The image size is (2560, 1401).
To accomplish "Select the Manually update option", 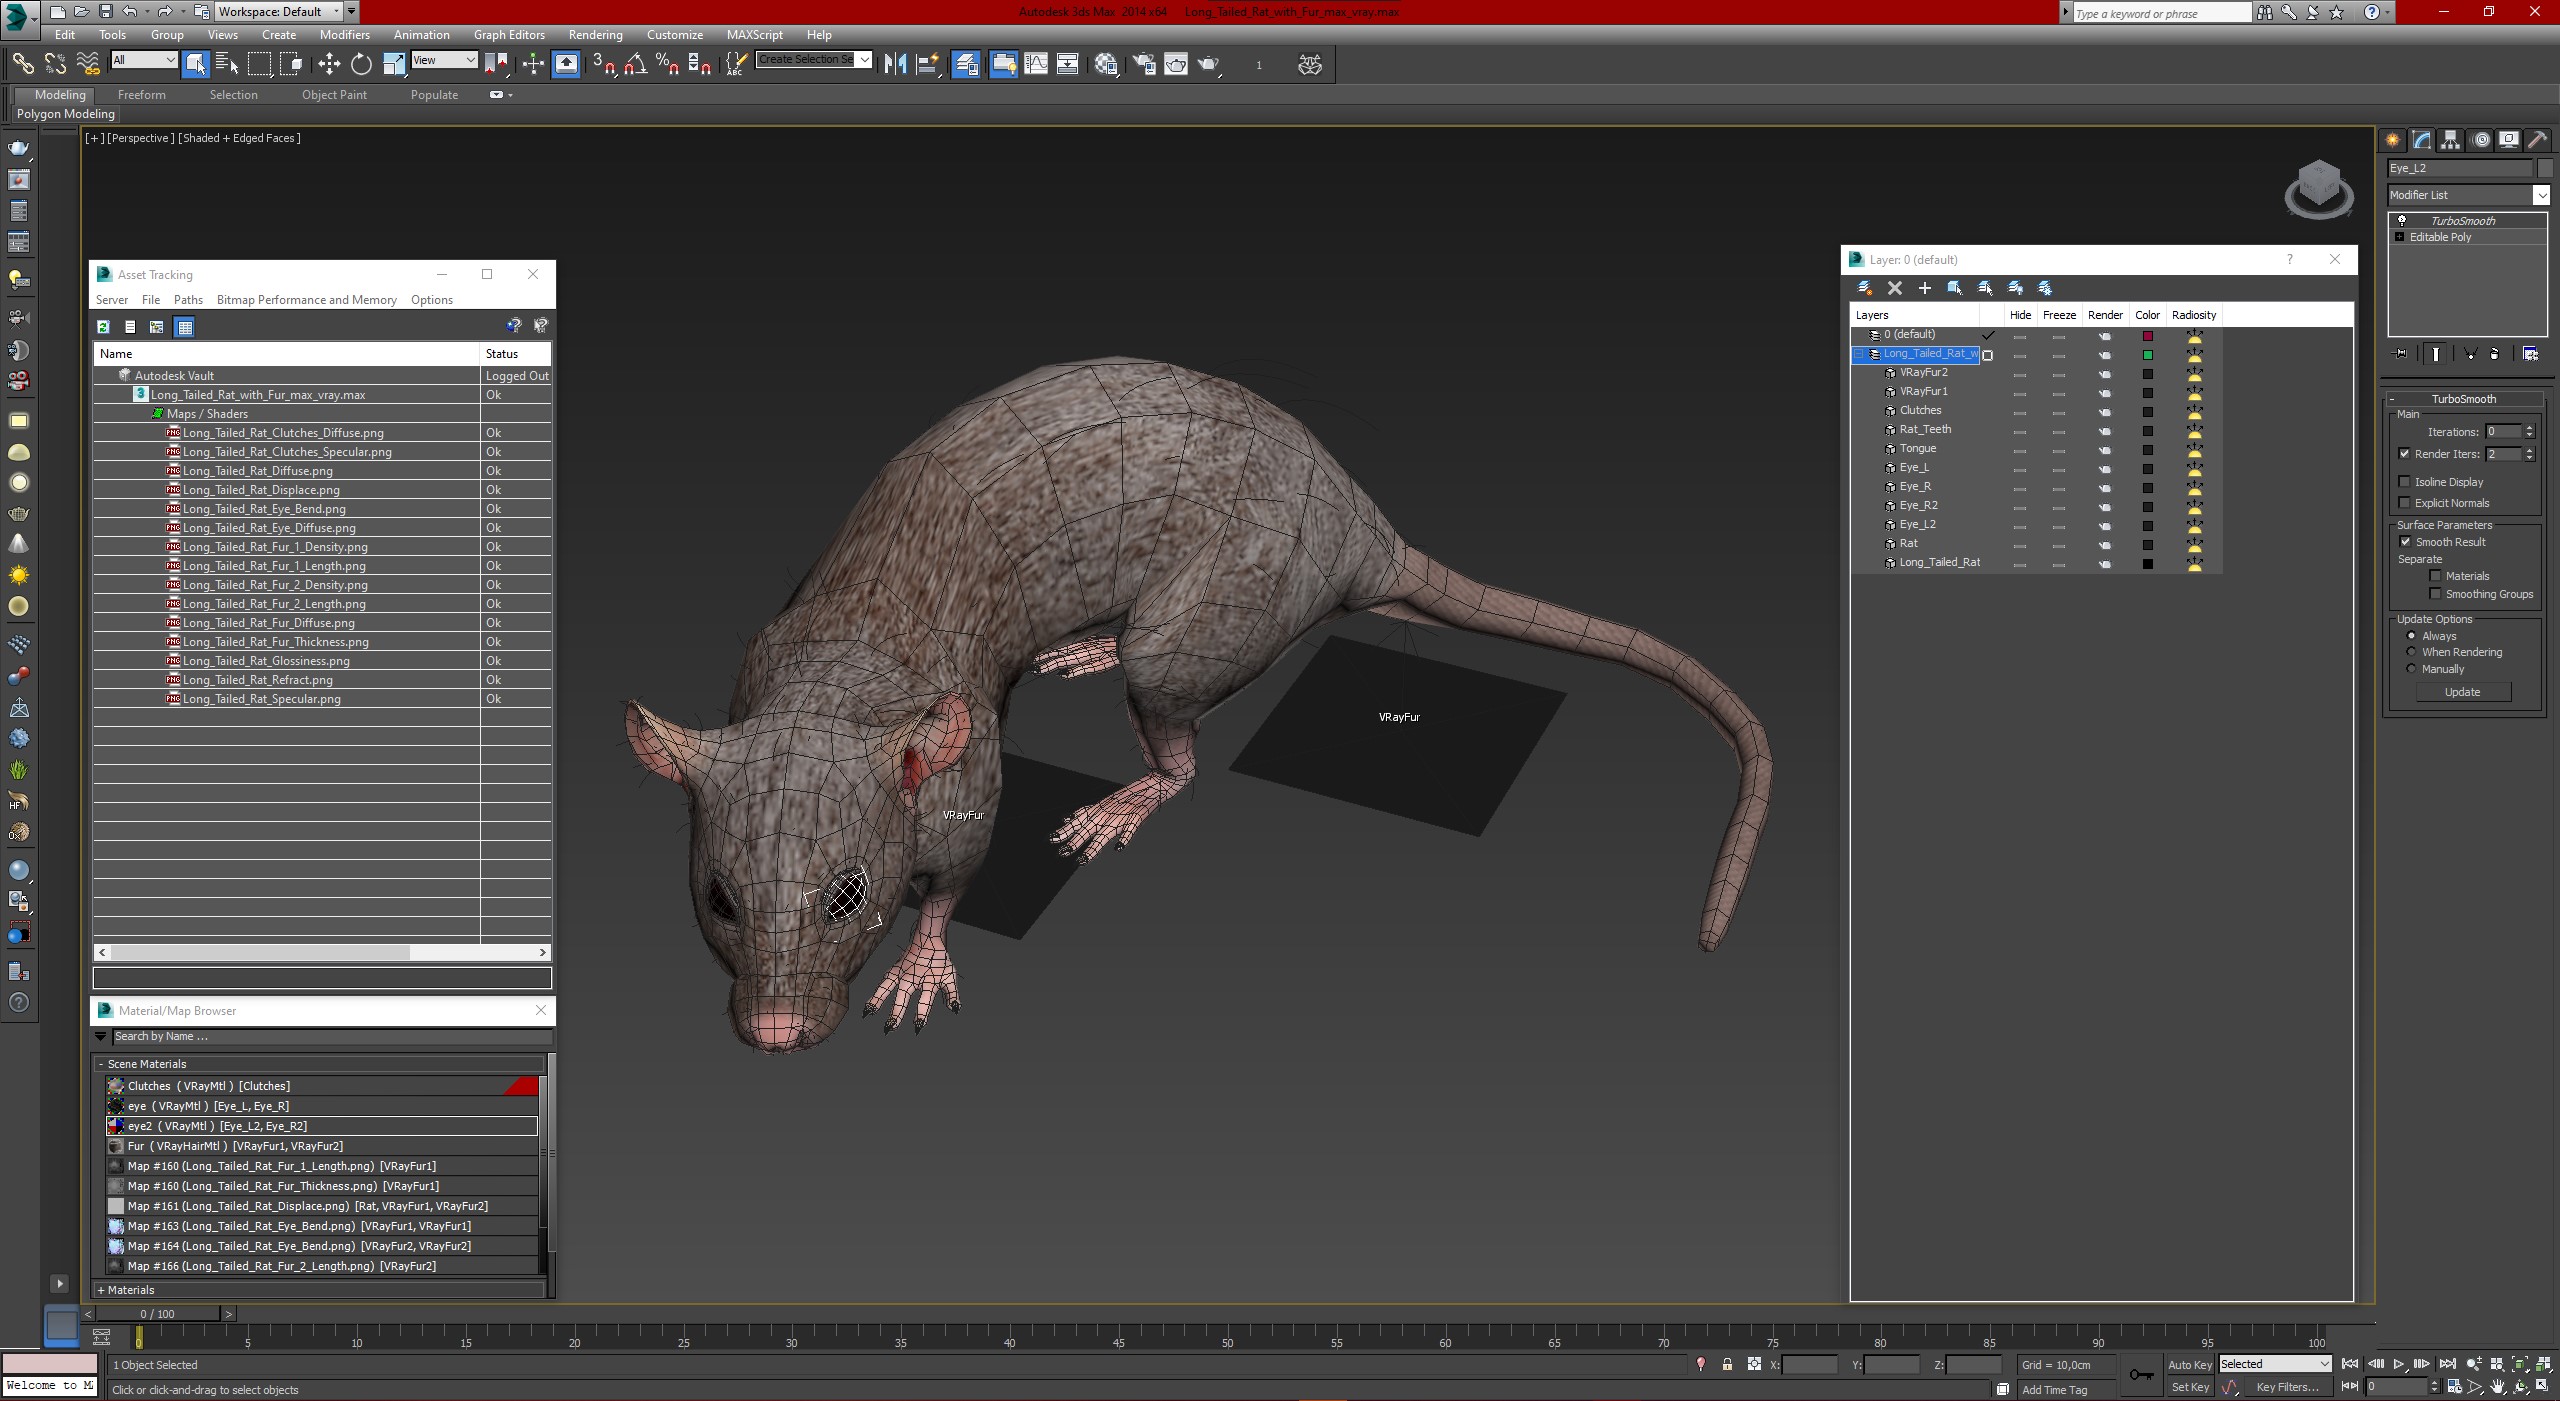I will (x=2411, y=669).
